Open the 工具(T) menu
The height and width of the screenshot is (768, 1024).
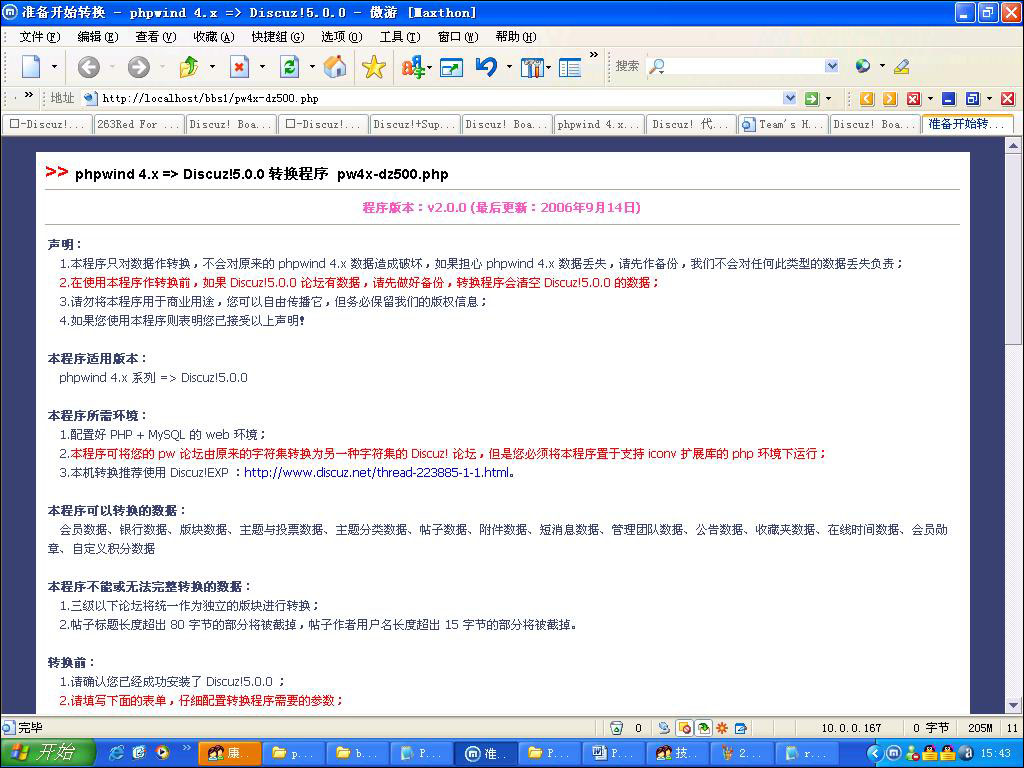[x=400, y=37]
